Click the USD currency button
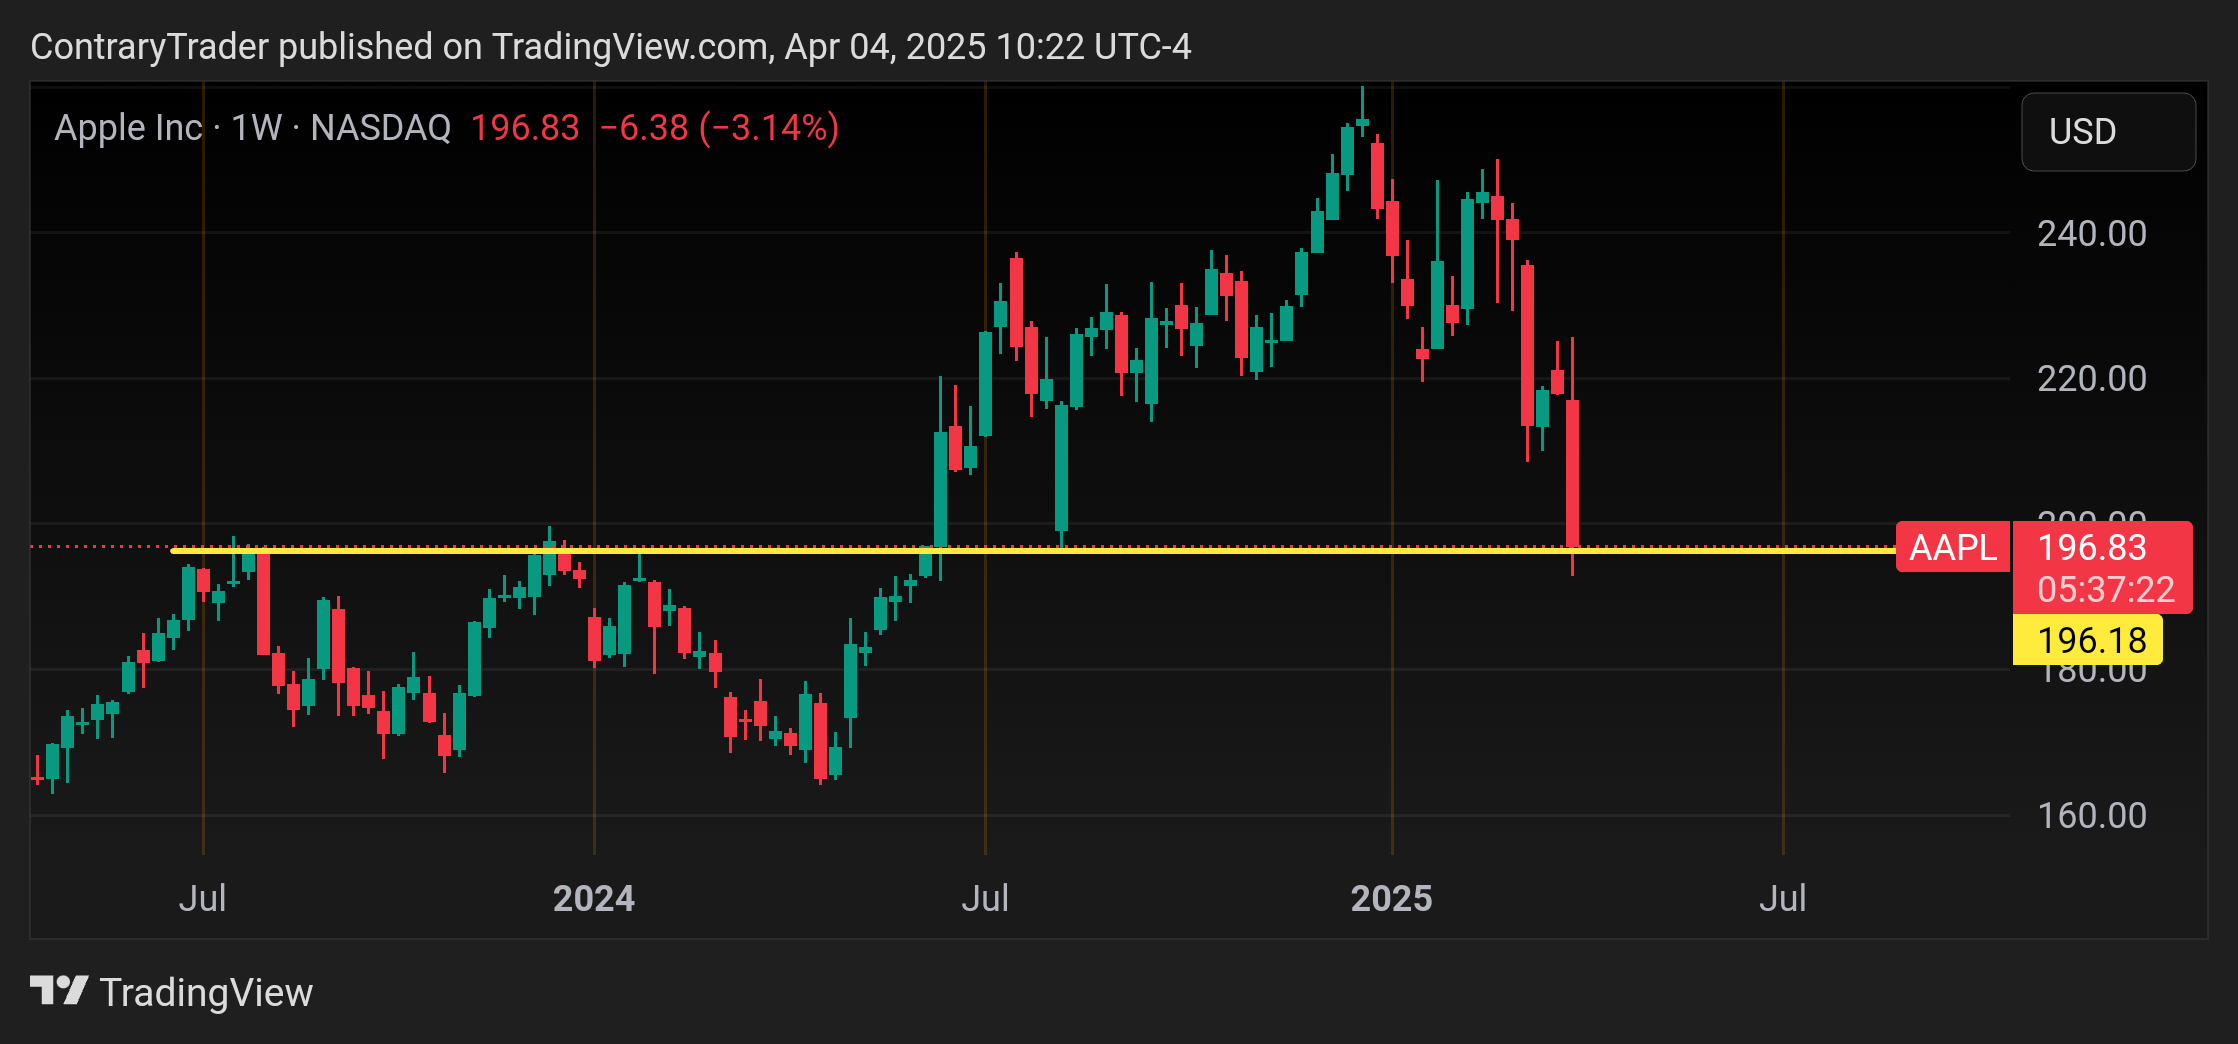 click(2108, 132)
